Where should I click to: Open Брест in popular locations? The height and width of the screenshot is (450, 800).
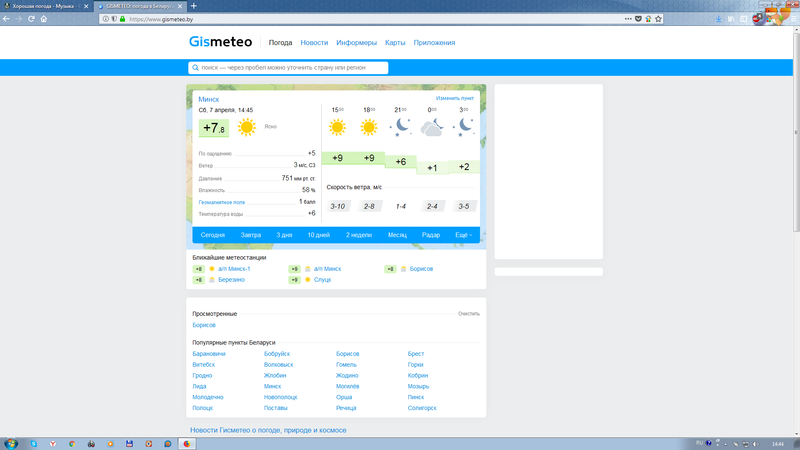(416, 354)
